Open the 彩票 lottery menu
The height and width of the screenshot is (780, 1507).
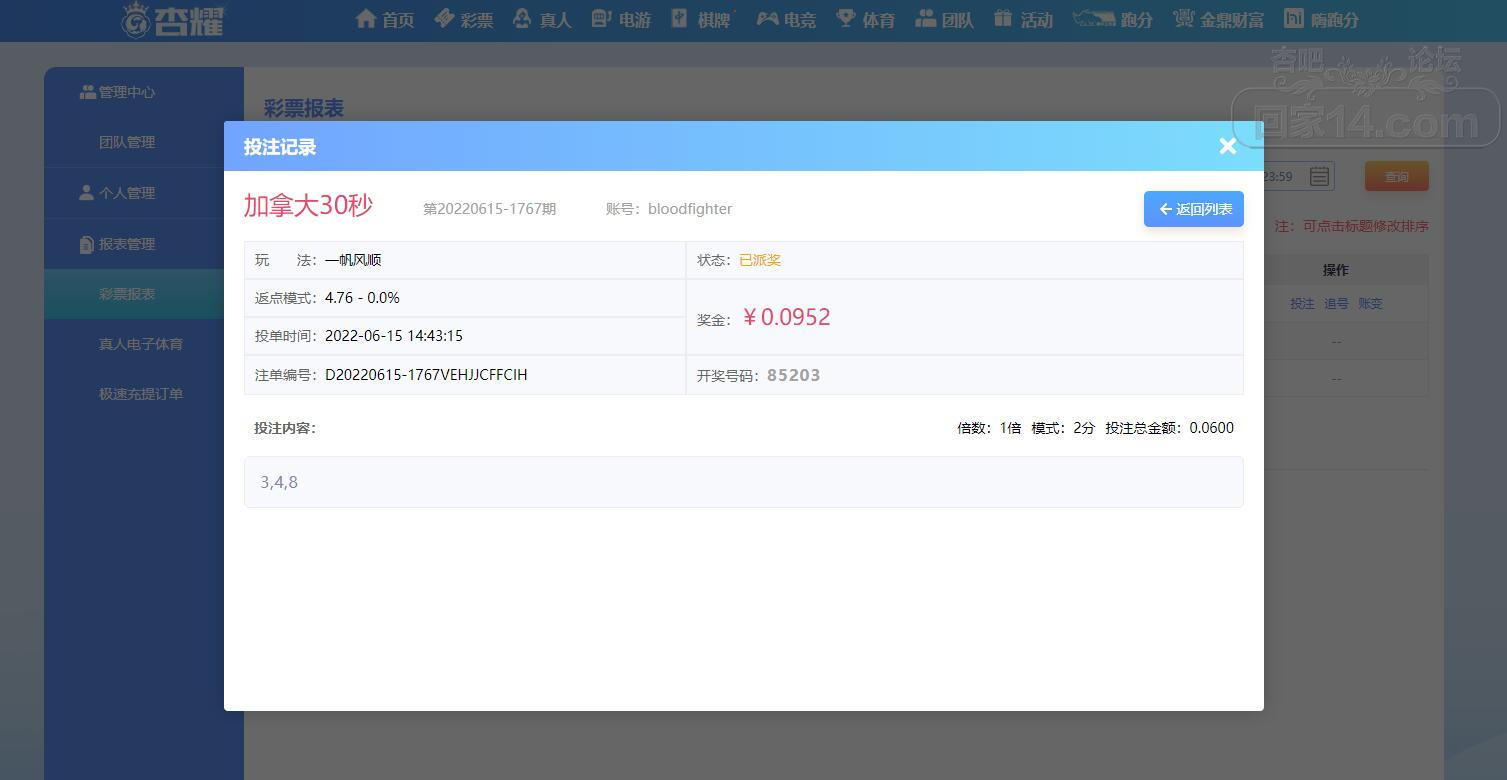464,19
